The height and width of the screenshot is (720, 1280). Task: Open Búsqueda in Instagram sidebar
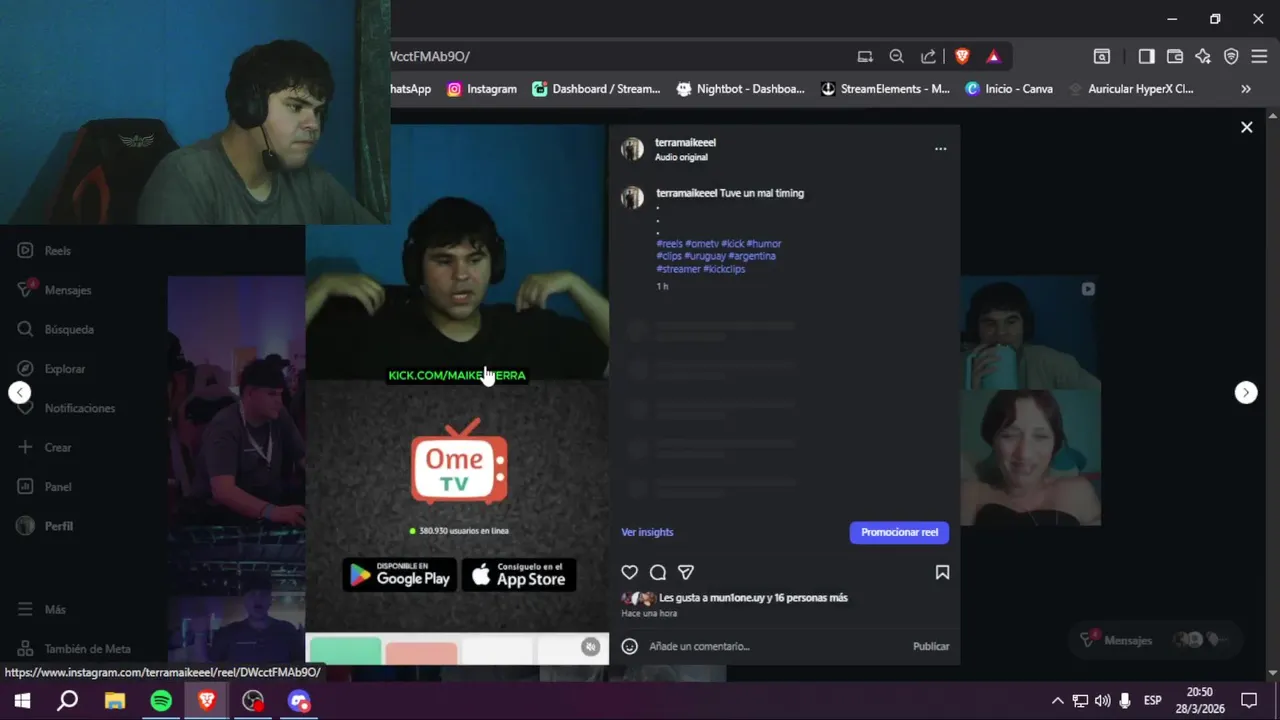point(55,329)
